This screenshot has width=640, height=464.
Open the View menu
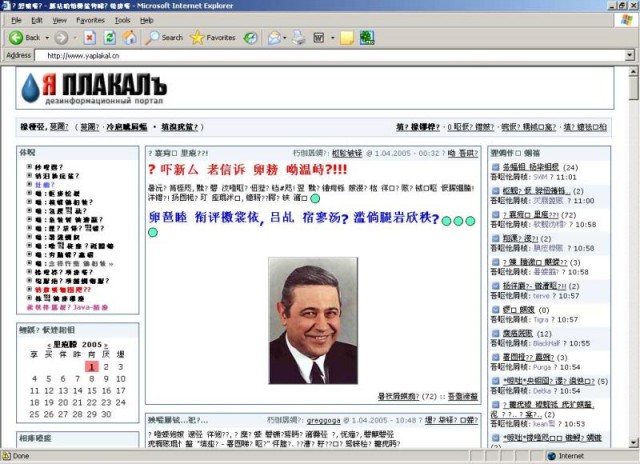pyautogui.click(x=60, y=20)
